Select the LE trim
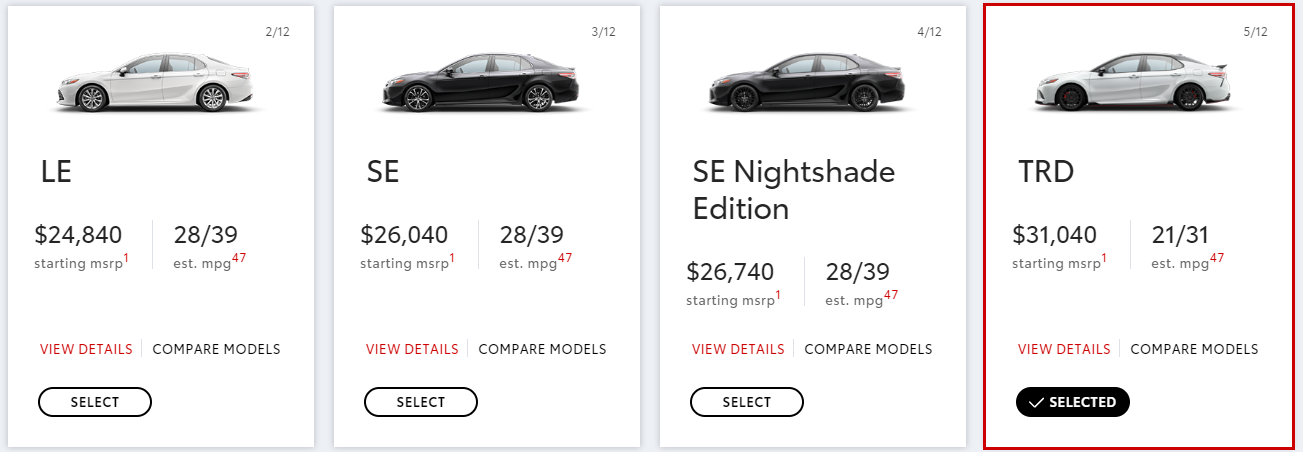Image resolution: width=1303 pixels, height=452 pixels. click(95, 402)
